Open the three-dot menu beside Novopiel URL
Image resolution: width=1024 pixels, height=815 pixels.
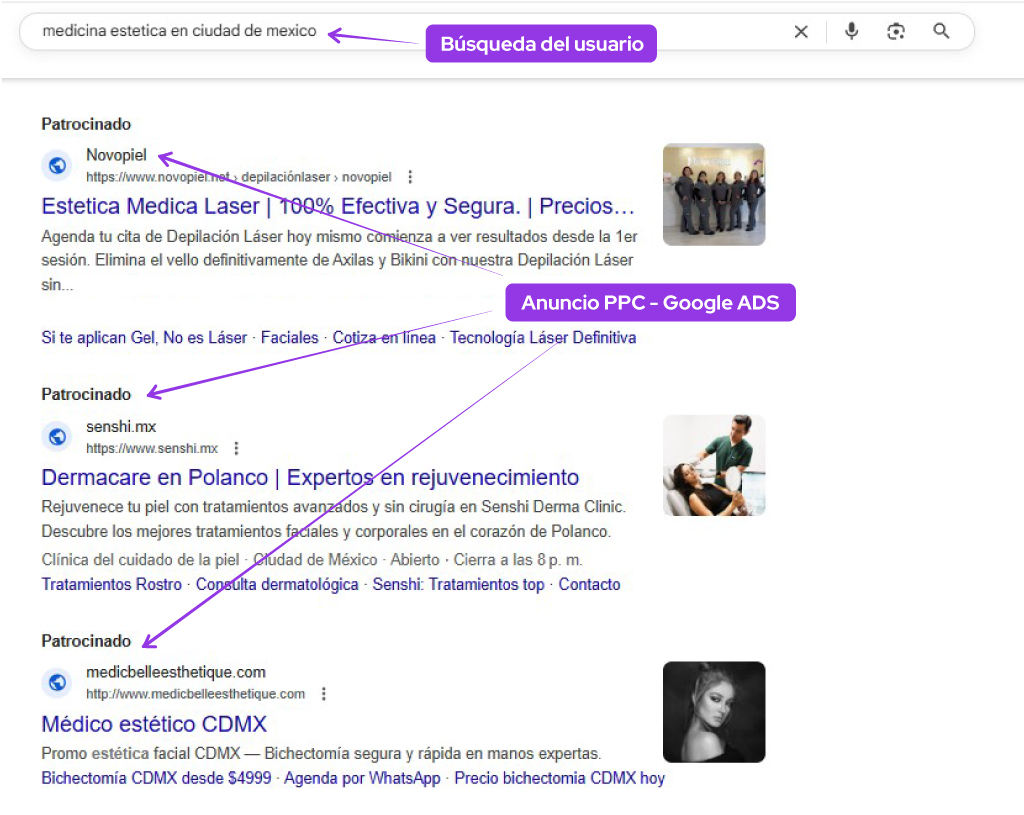point(410,177)
